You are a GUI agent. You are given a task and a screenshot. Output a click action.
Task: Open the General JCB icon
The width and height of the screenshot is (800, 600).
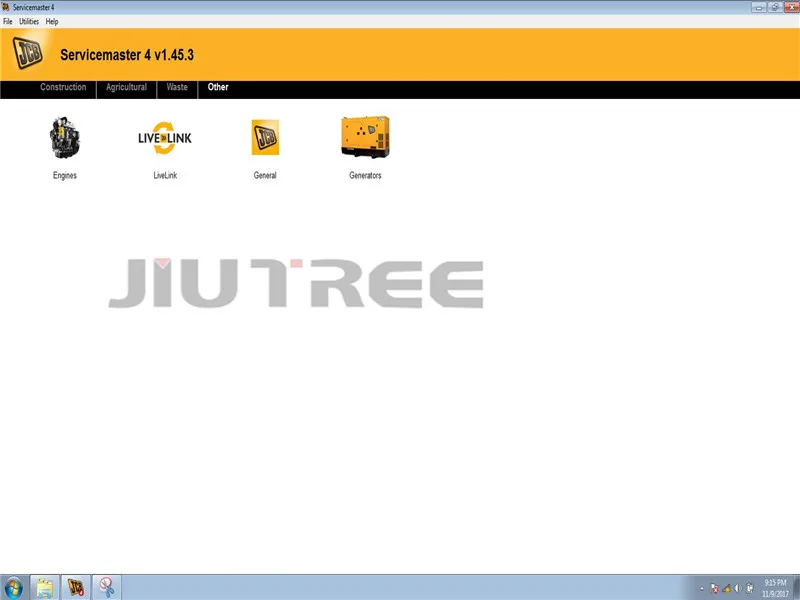(x=265, y=137)
